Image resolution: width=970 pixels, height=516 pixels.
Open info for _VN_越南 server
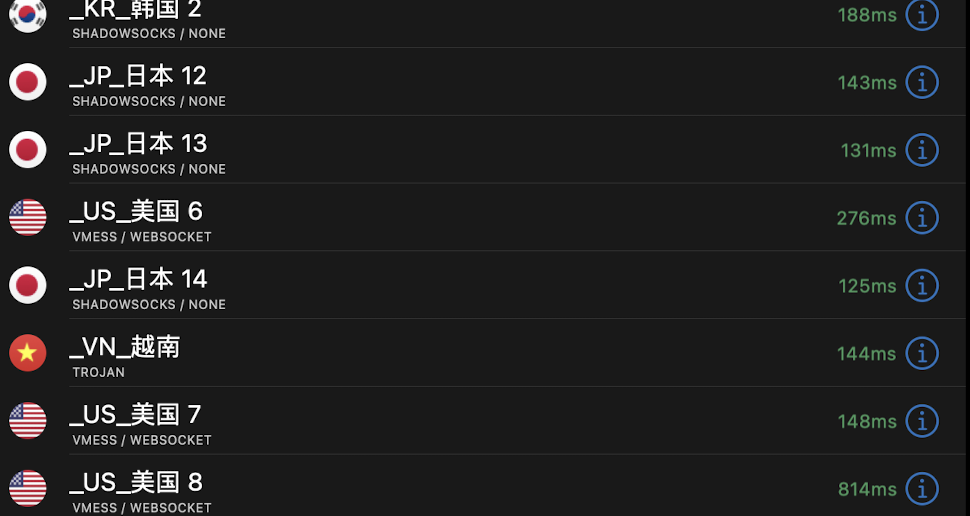pos(921,353)
